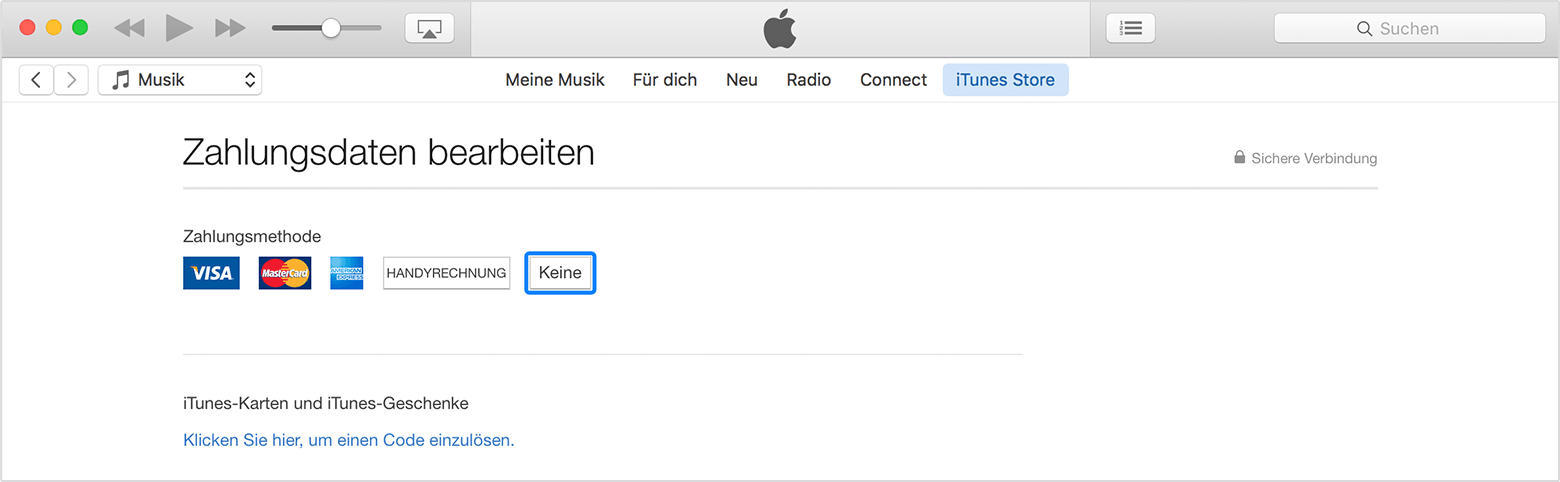Screen dimensions: 1560x482
Task: Switch to the Meine Musik tab
Action: [x=555, y=80]
